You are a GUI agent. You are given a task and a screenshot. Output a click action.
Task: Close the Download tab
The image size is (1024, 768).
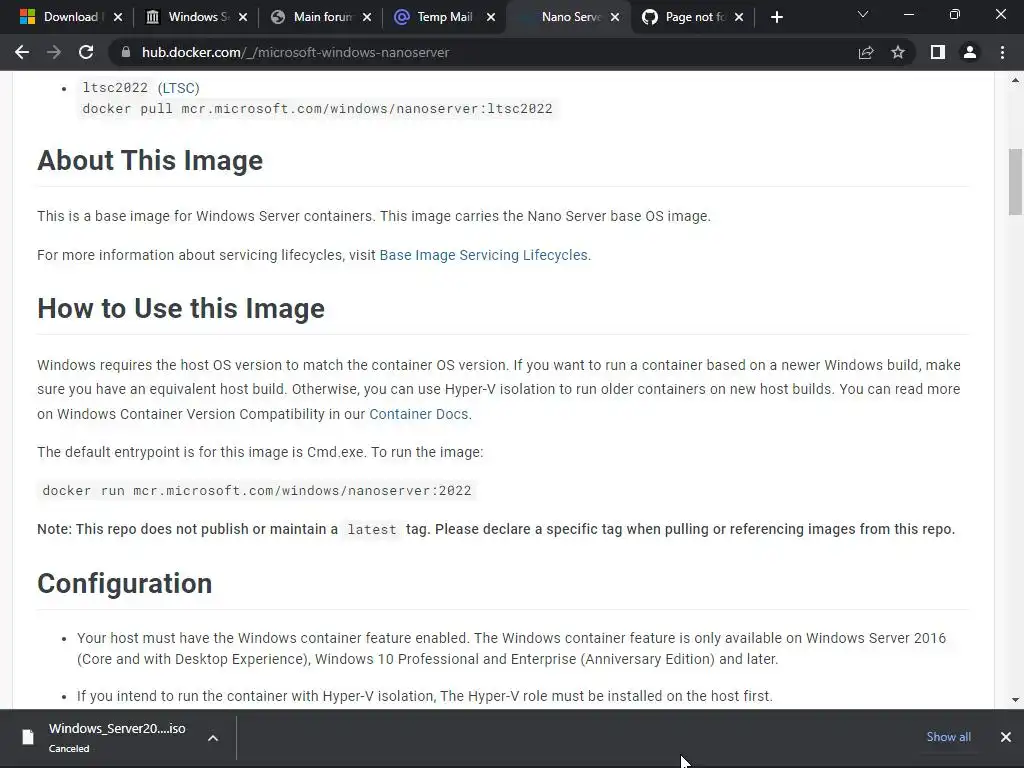tap(118, 17)
